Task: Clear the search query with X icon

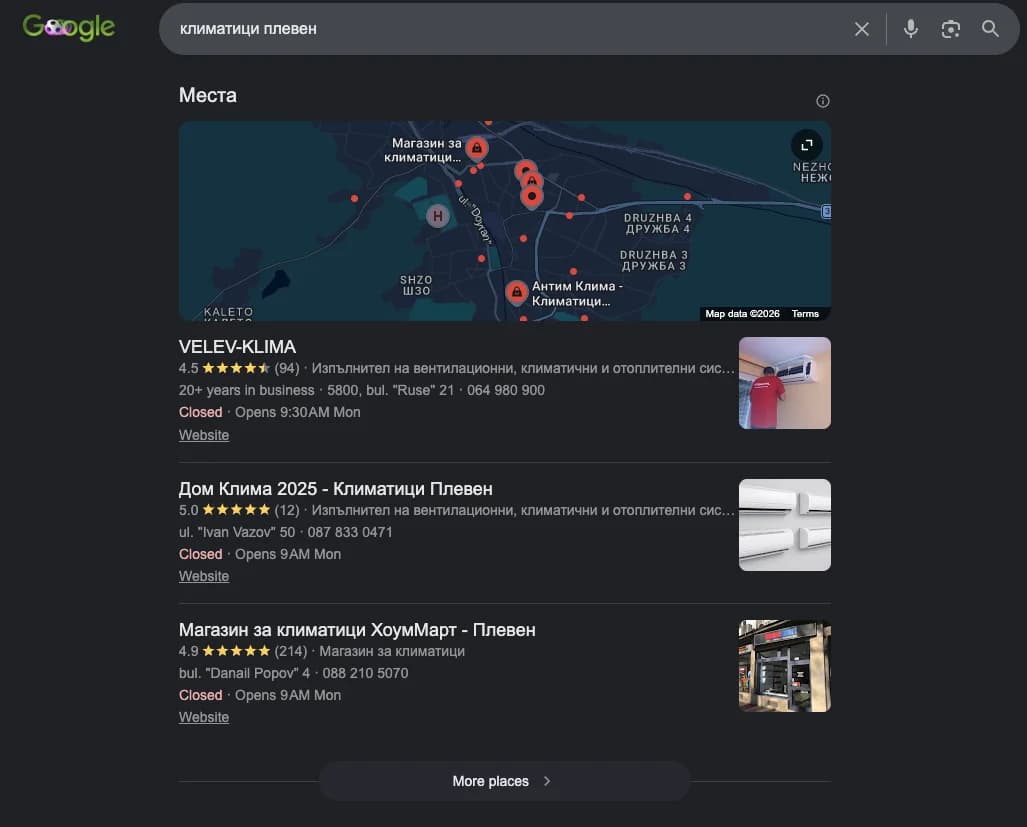Action: coord(861,29)
